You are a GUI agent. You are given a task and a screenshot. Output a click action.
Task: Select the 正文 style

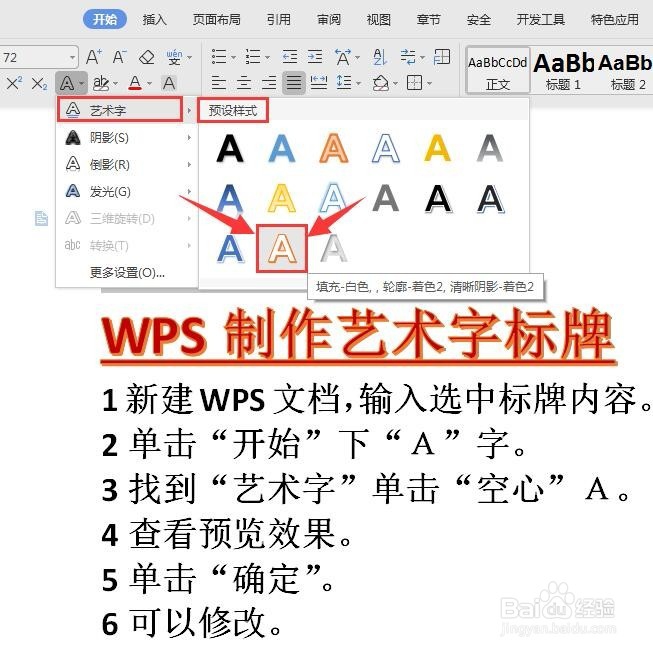[x=498, y=70]
